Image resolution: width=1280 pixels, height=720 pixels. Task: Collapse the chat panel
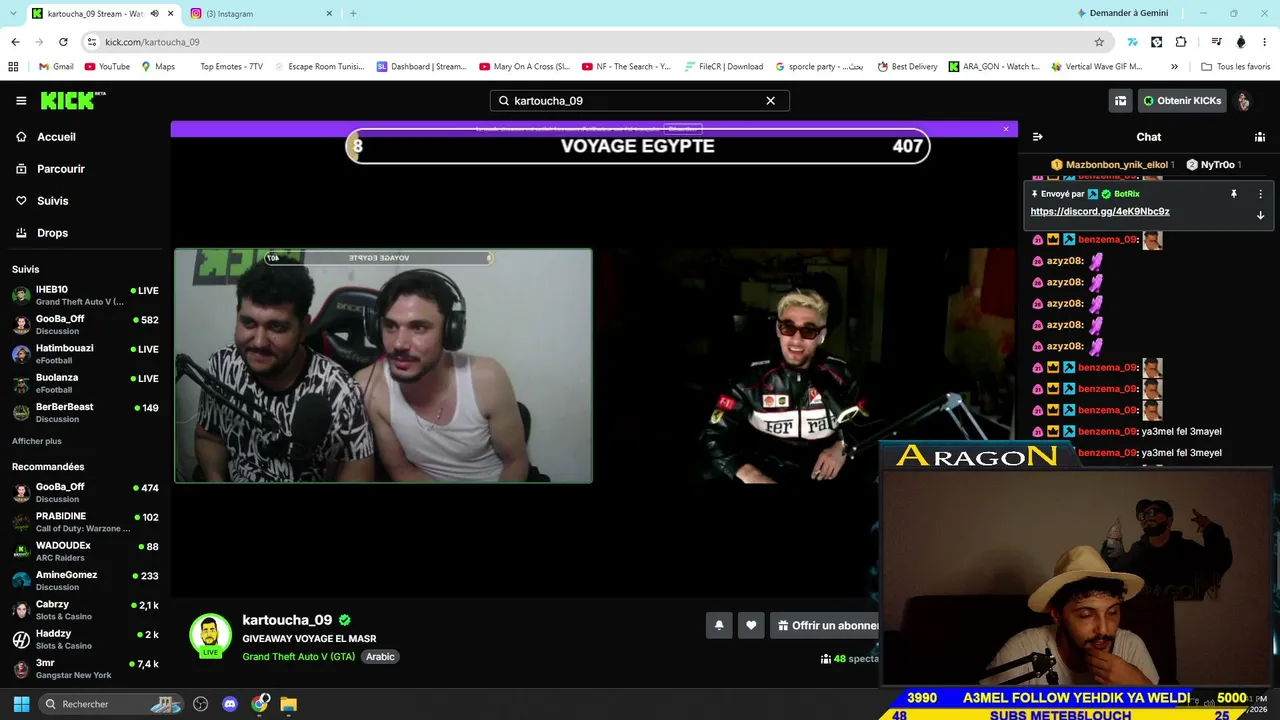1037,137
